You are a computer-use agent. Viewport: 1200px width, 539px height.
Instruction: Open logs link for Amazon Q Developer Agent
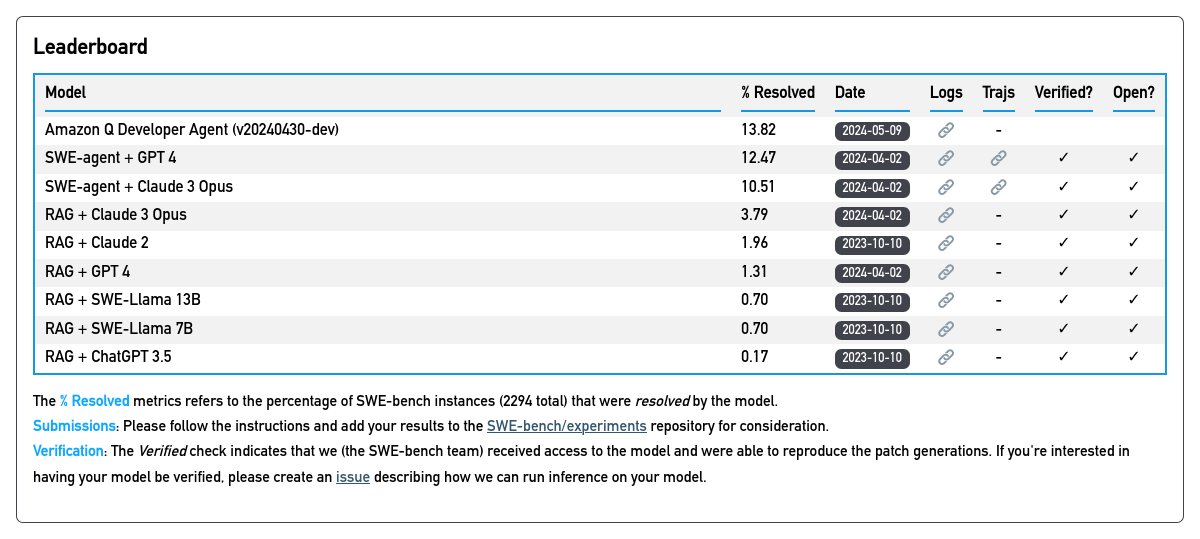(946, 130)
